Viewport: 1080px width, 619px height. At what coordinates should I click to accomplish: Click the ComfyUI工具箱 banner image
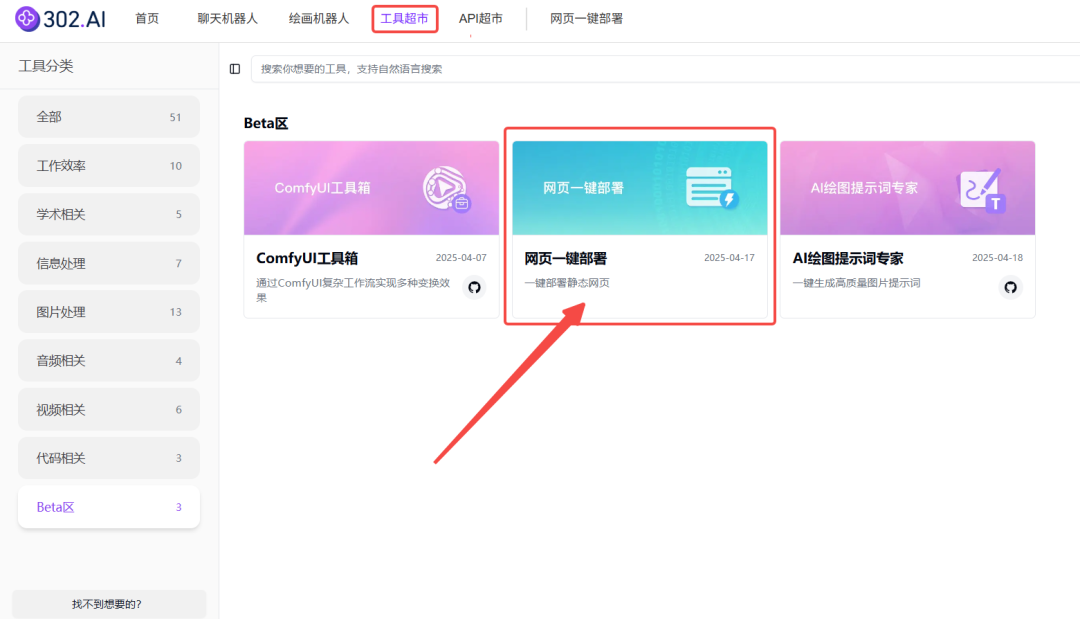[371, 188]
